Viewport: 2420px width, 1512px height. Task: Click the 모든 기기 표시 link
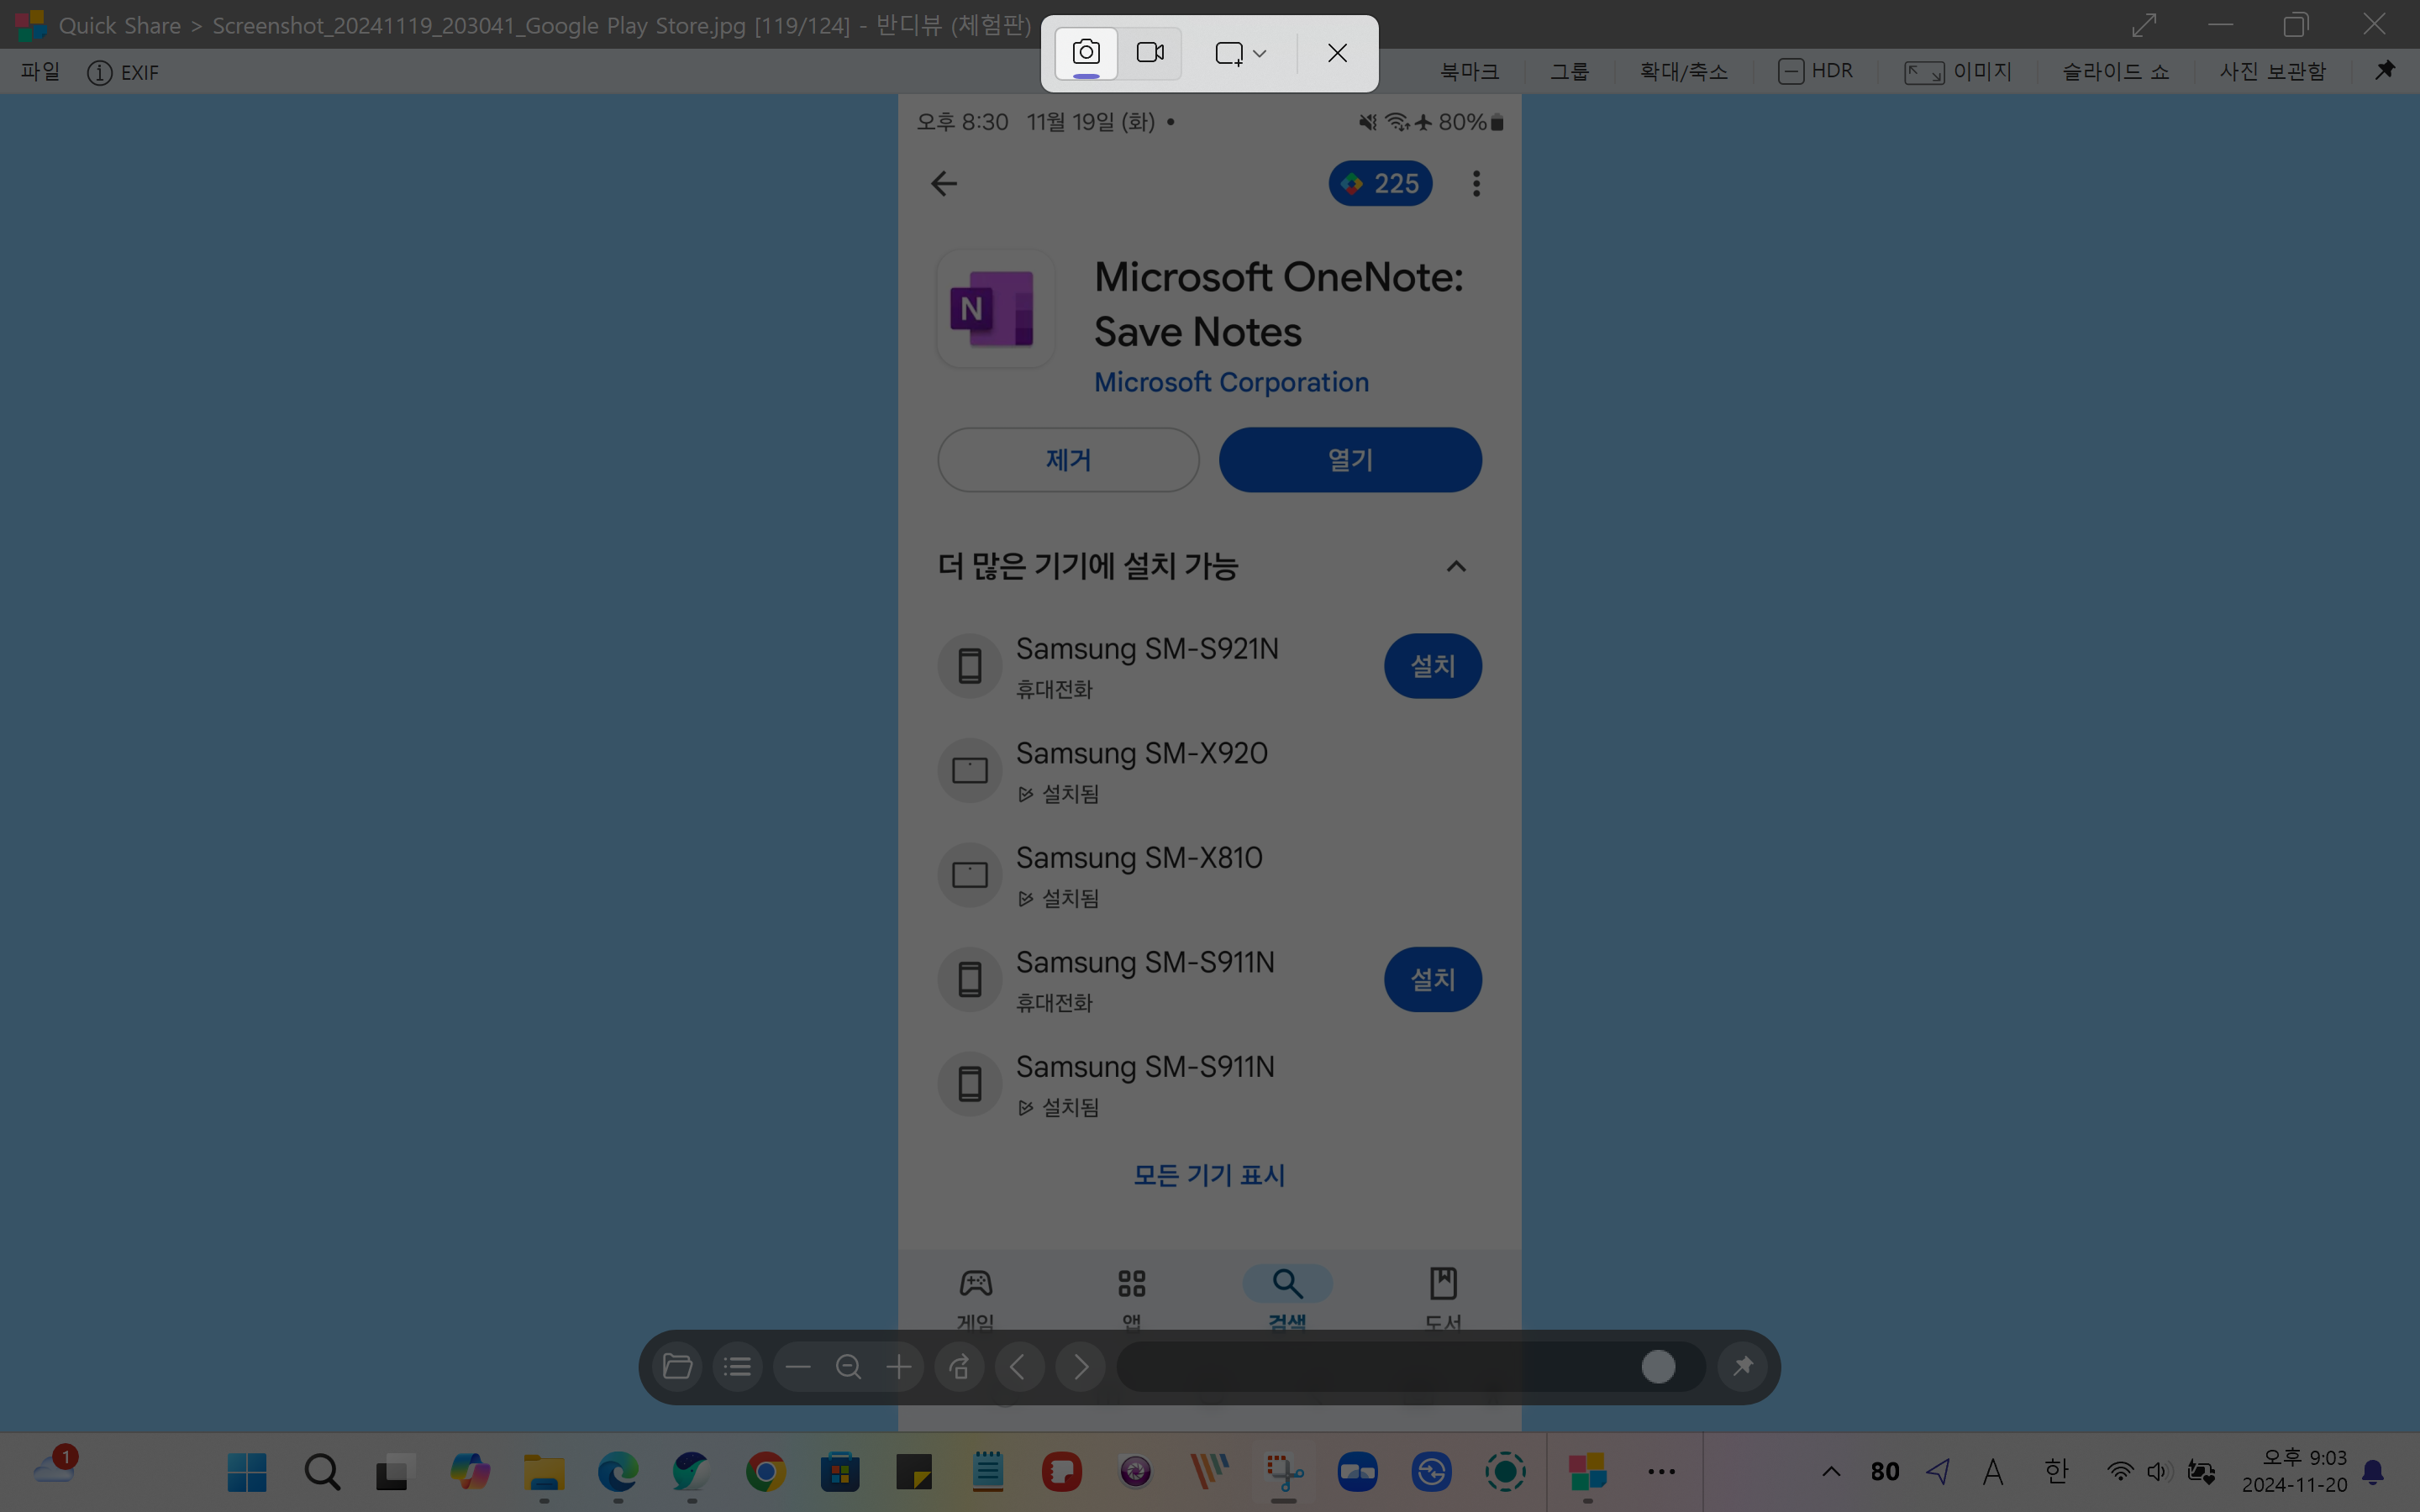(1209, 1175)
